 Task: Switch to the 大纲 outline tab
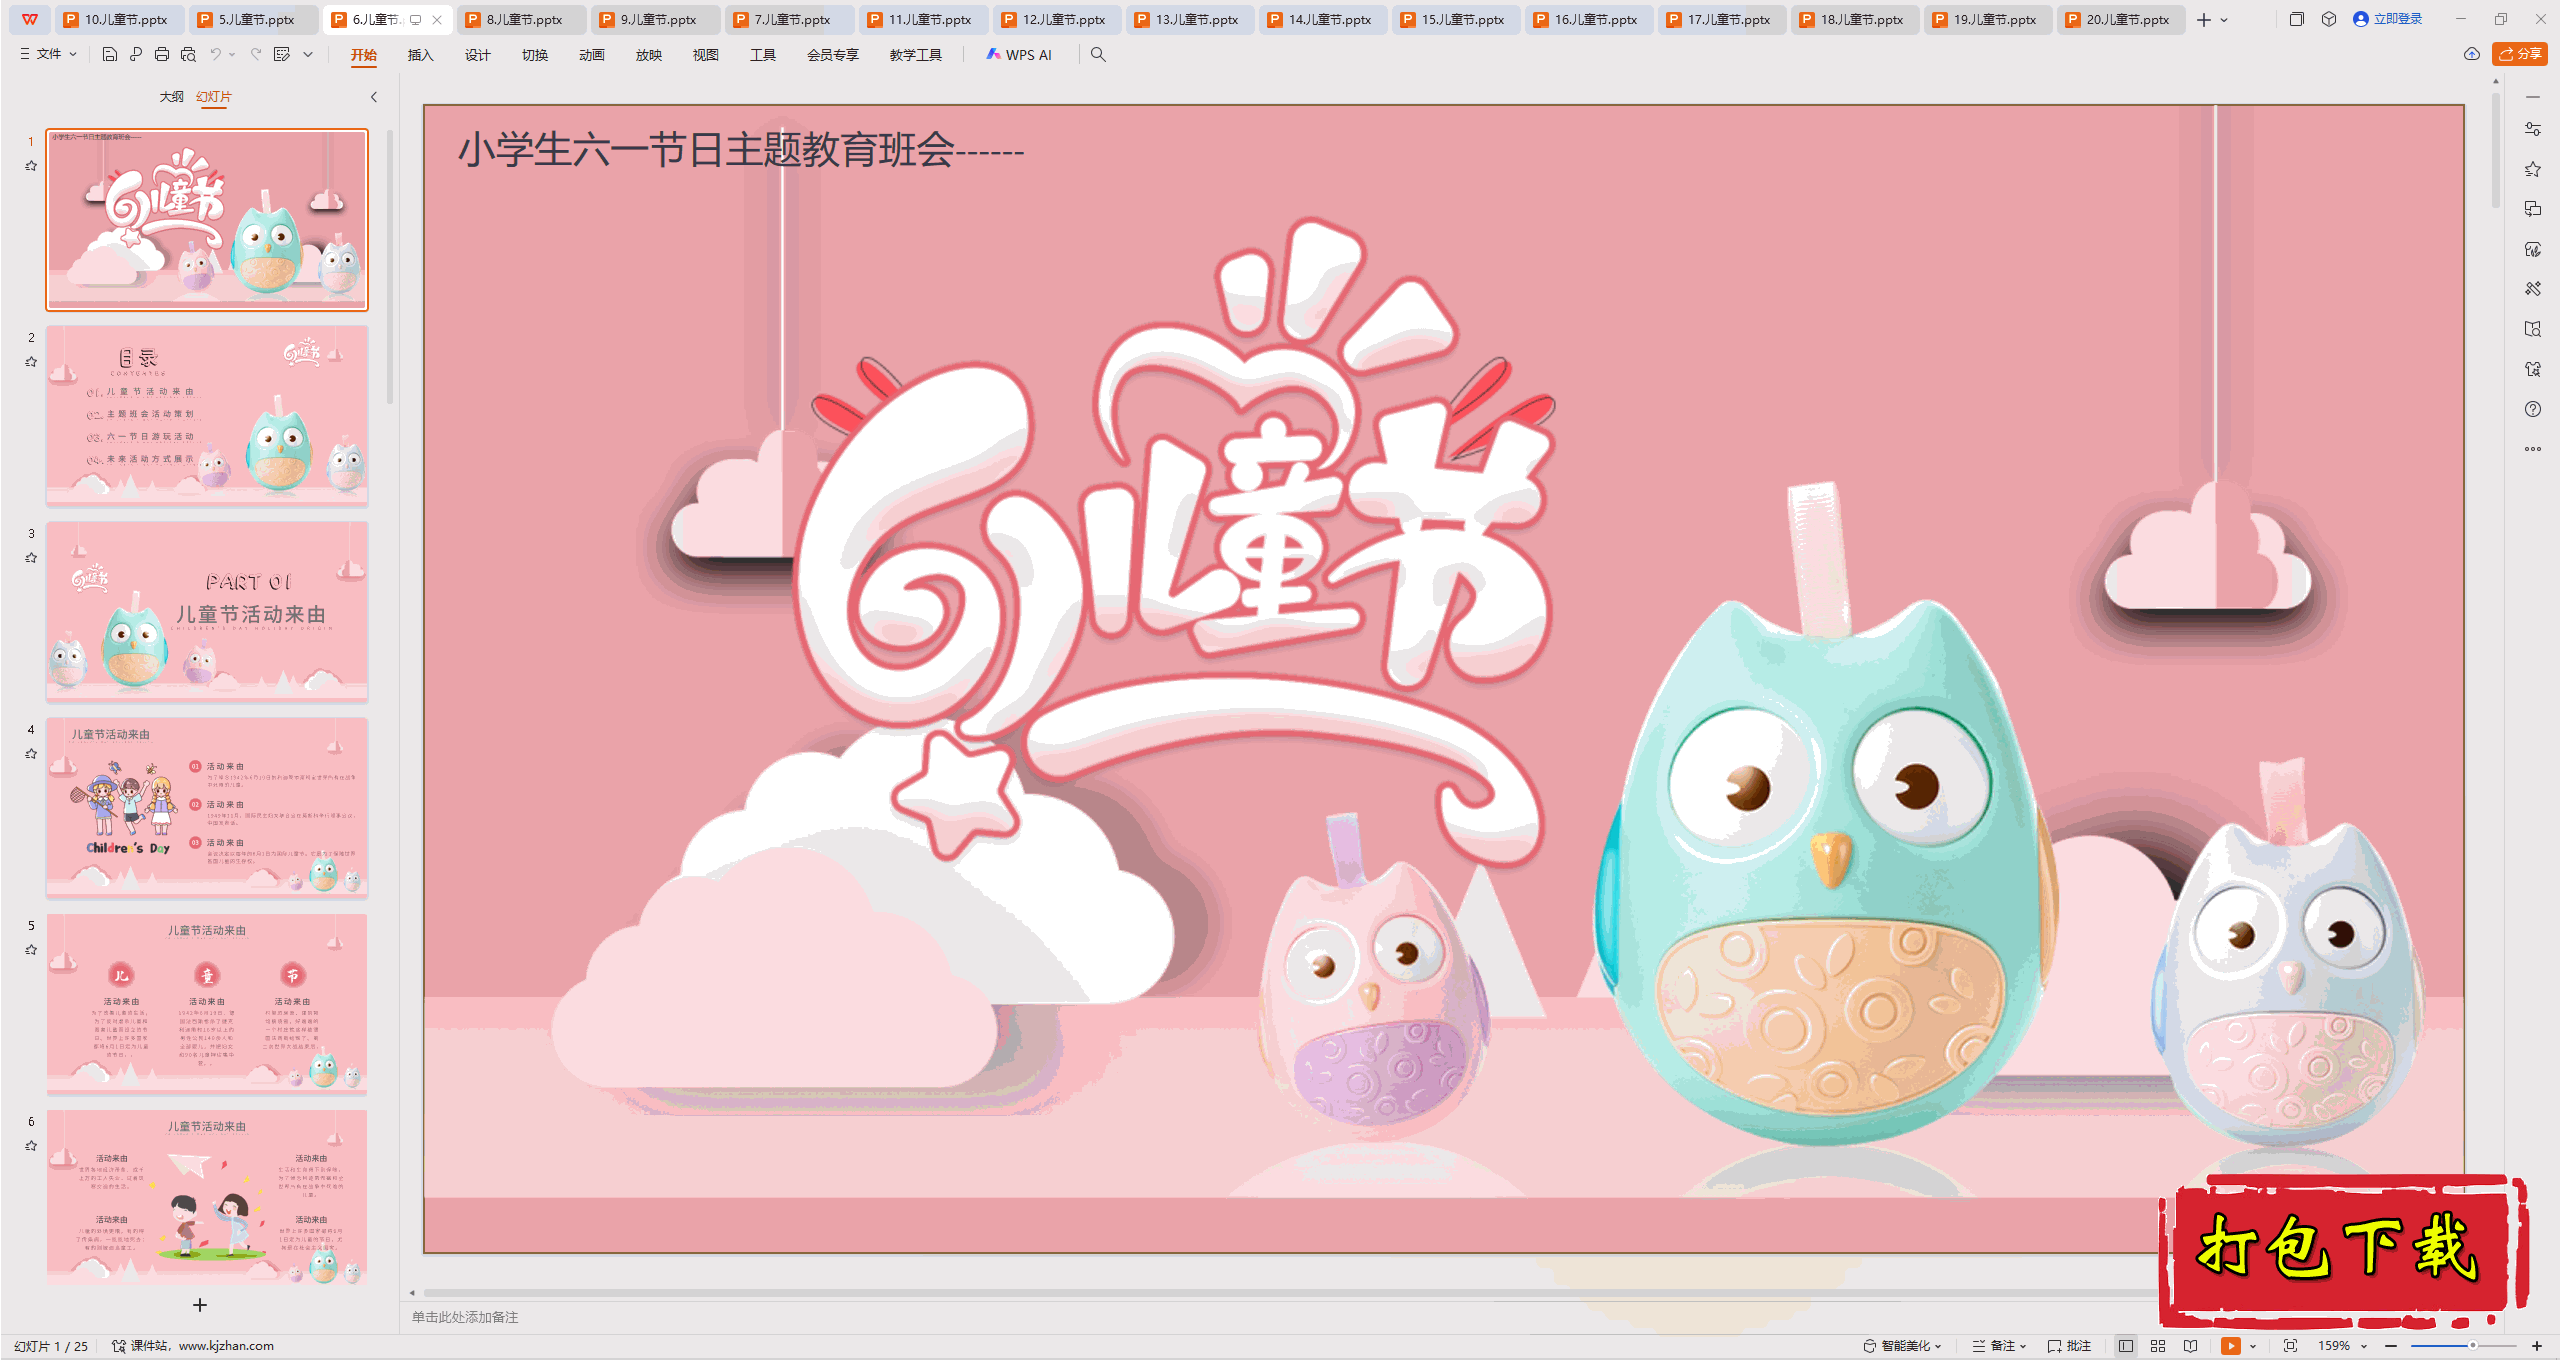[171, 97]
